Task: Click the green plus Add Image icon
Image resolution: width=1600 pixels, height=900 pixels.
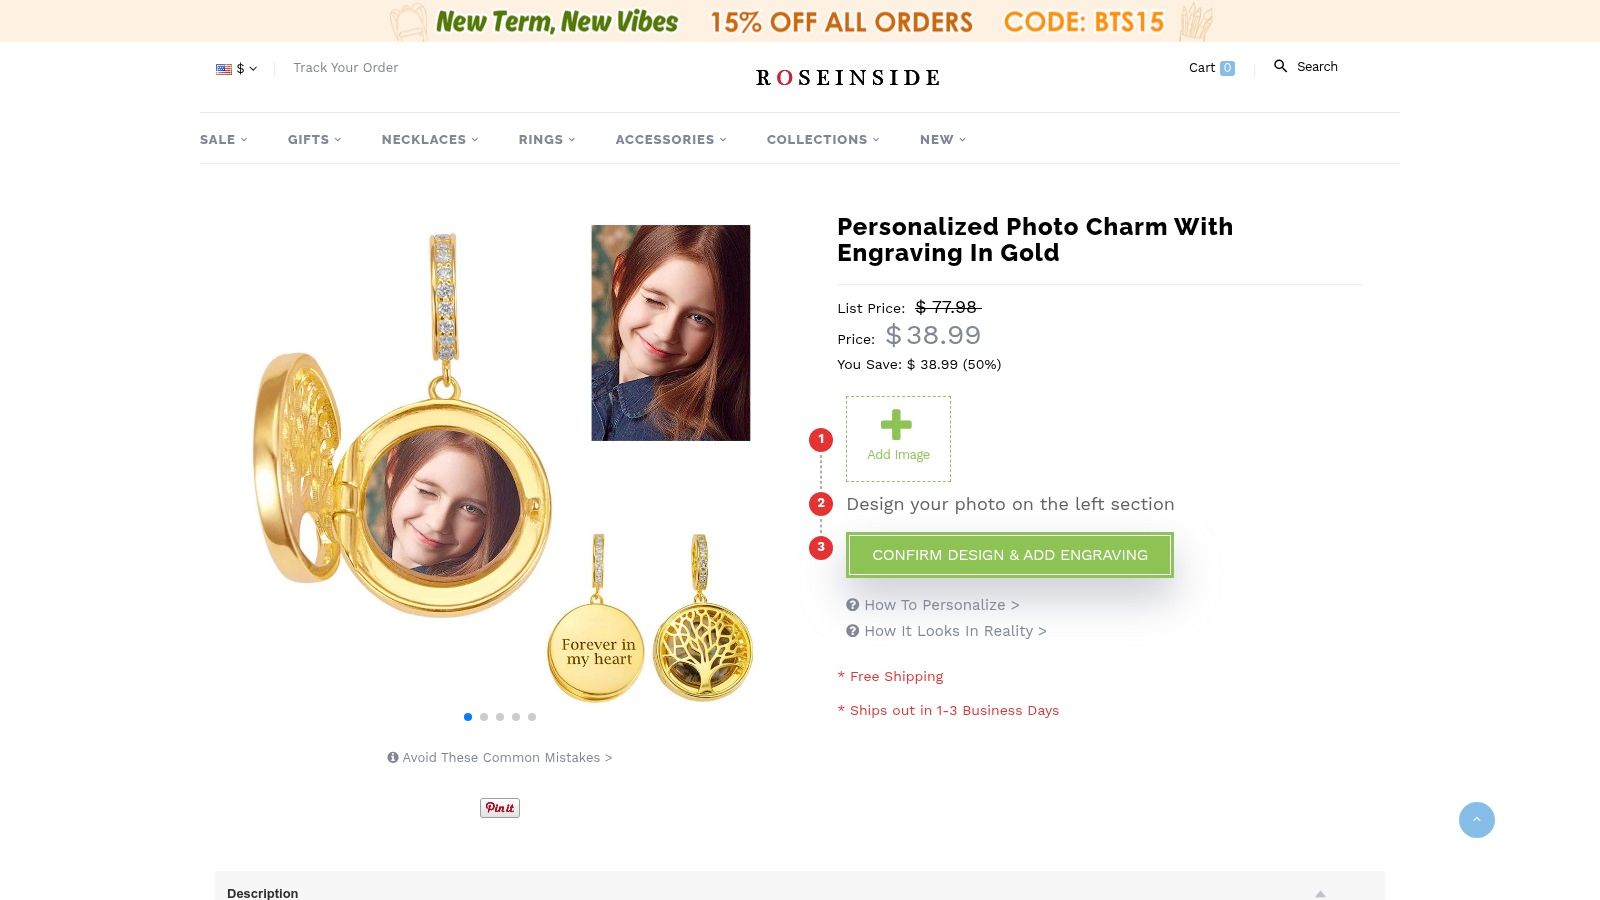Action: (896, 425)
